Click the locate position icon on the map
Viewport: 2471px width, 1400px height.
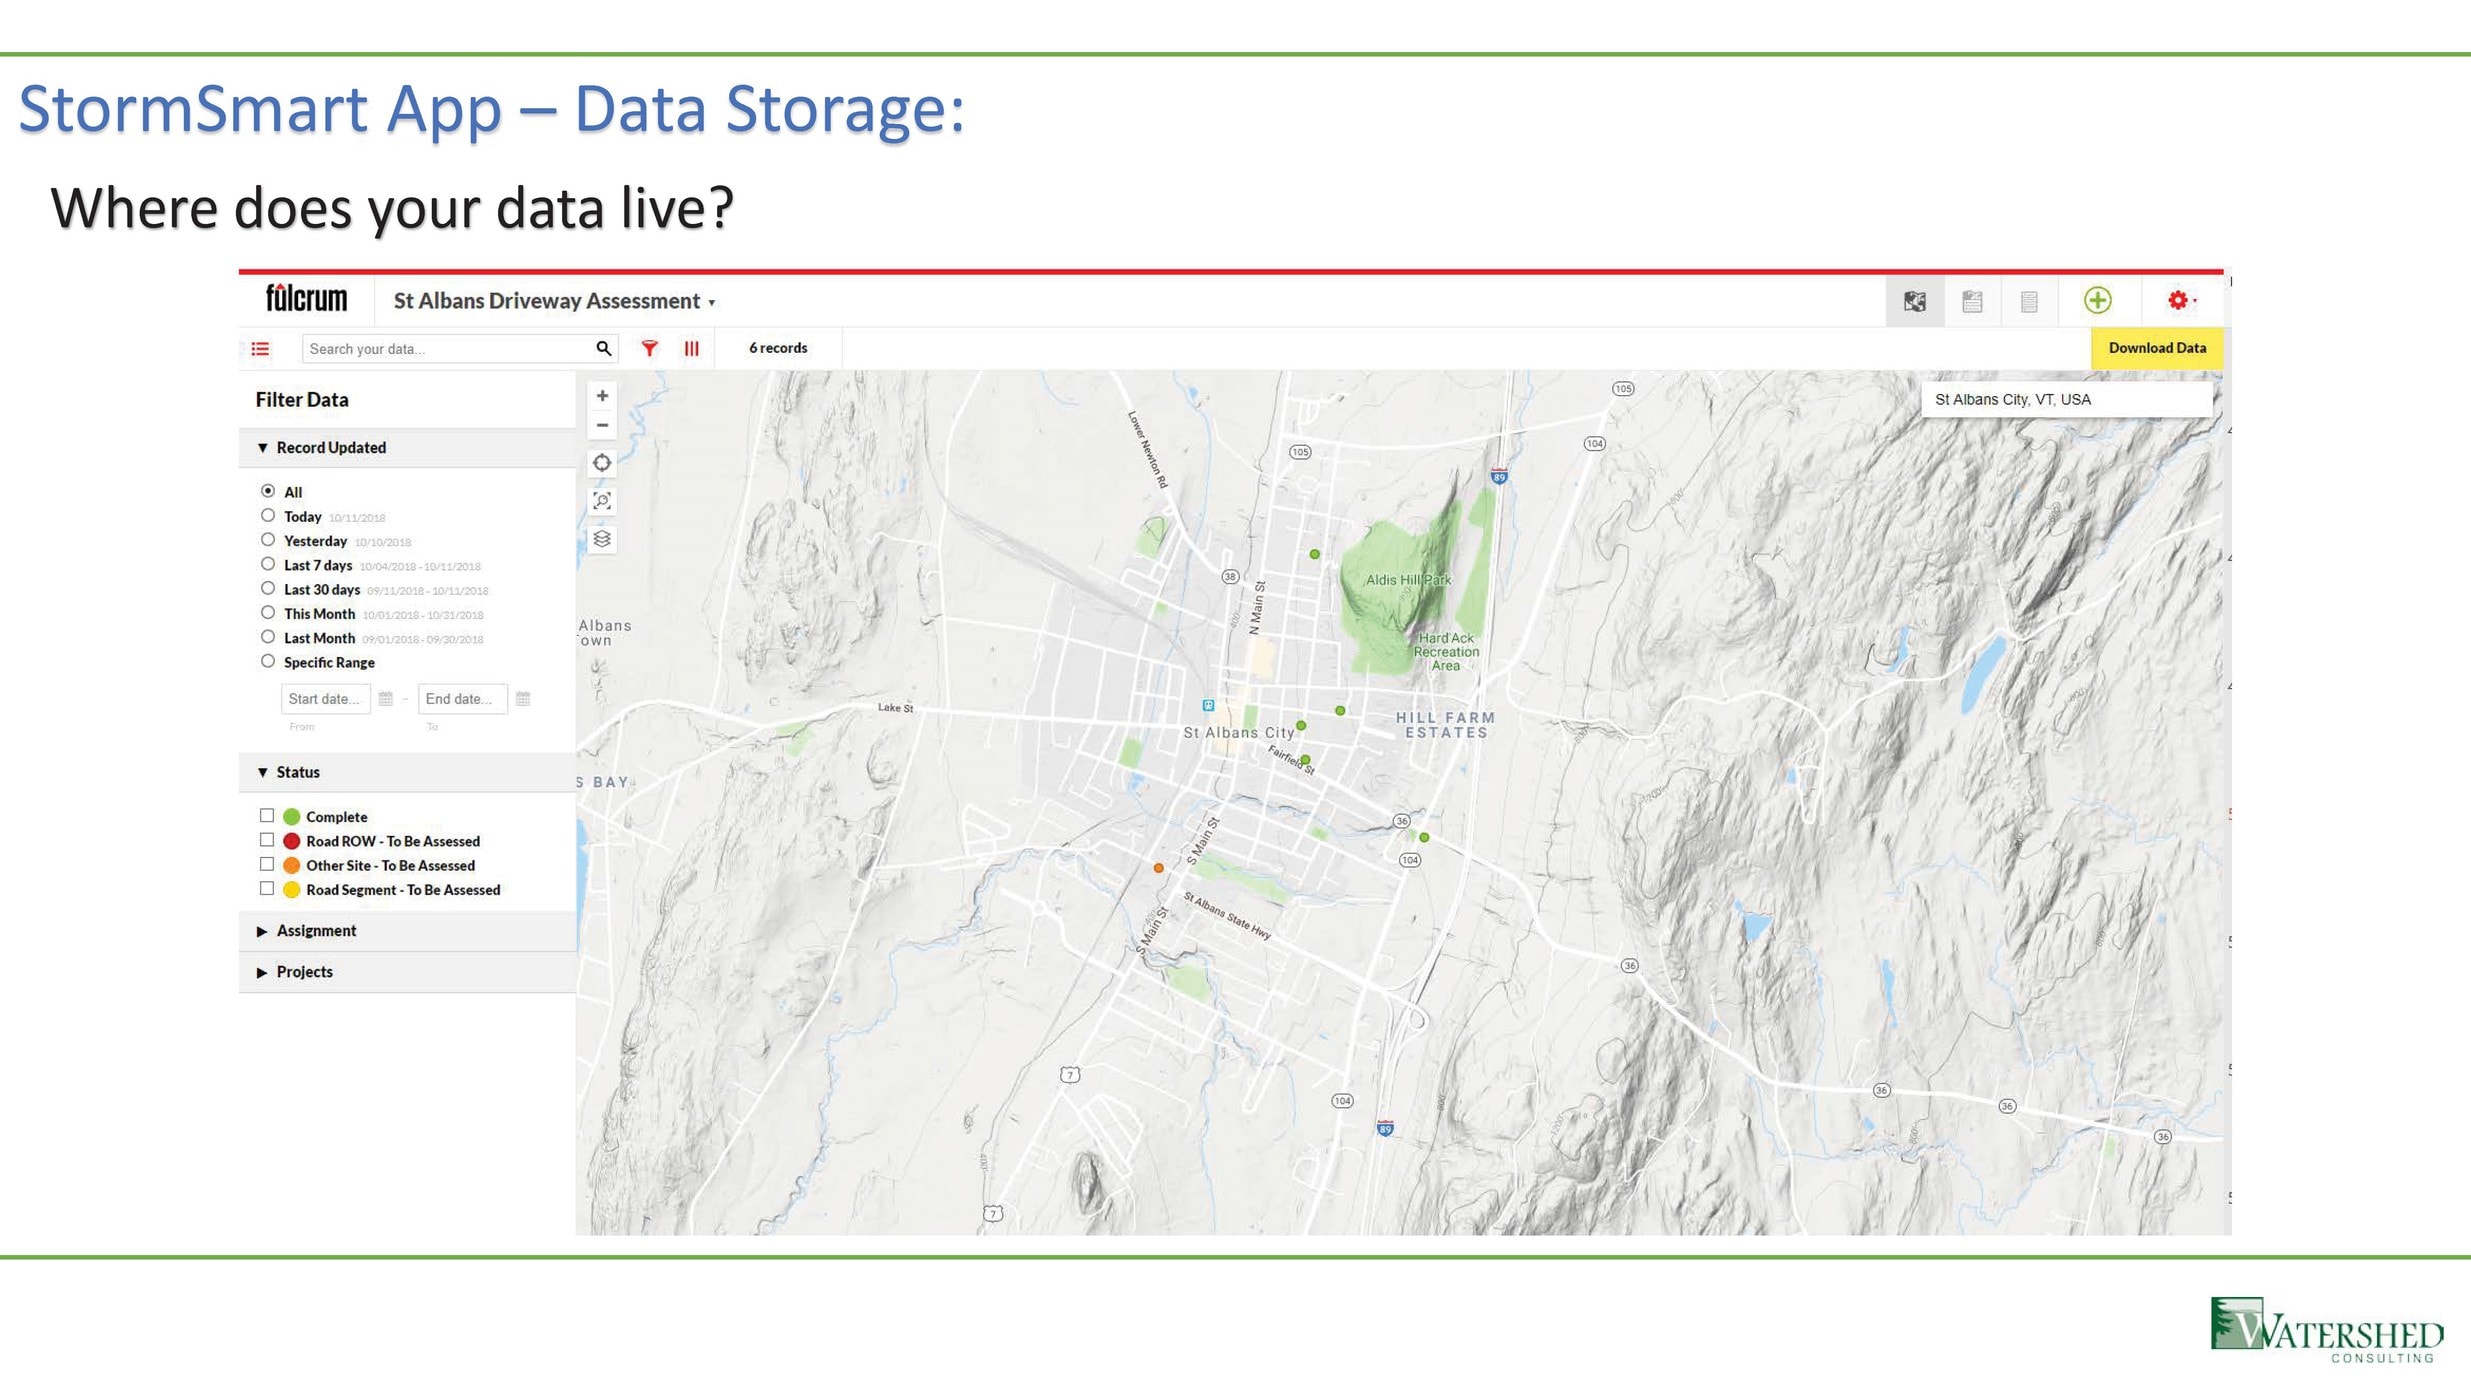pos(602,463)
